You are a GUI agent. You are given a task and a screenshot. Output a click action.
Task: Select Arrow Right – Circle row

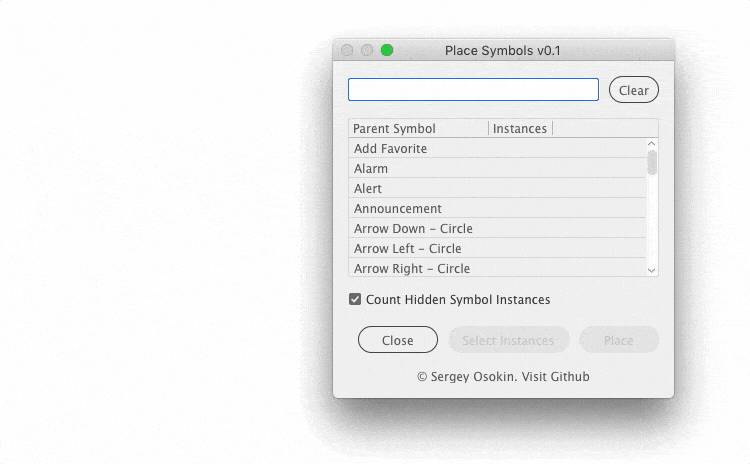497,268
